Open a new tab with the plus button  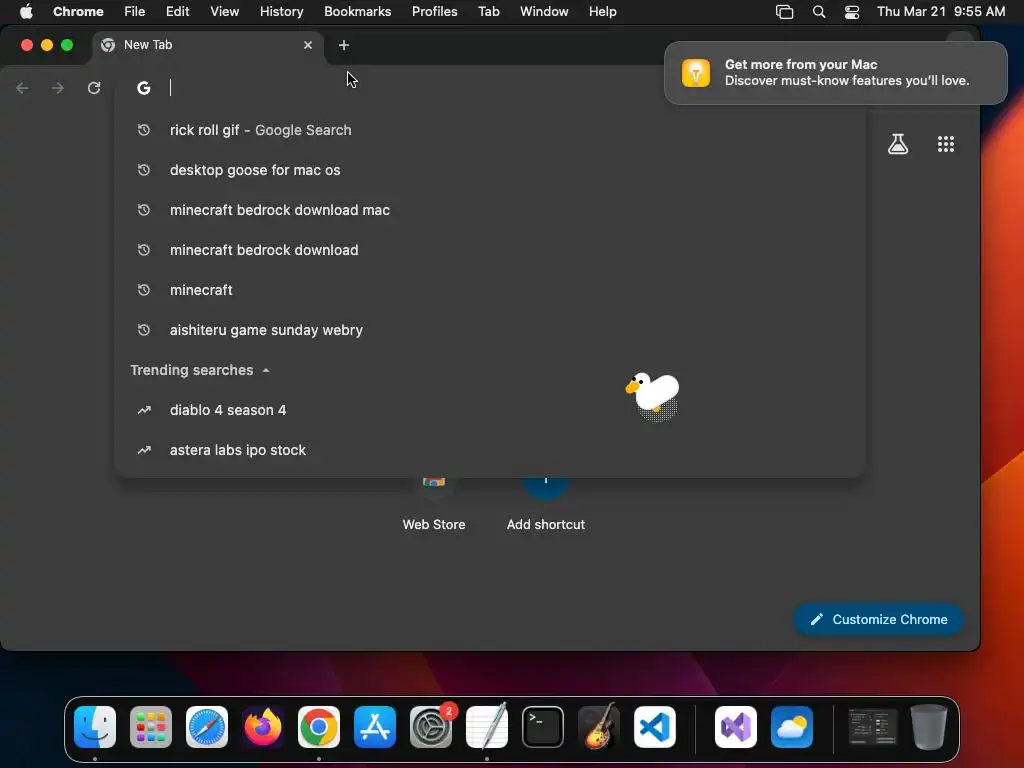tap(344, 45)
